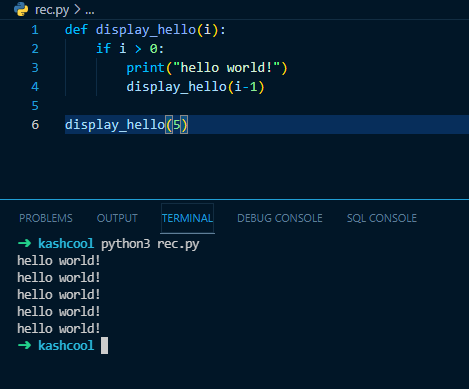The height and width of the screenshot is (389, 469).
Task: Click line number 6 in the gutter
Action: 35,125
